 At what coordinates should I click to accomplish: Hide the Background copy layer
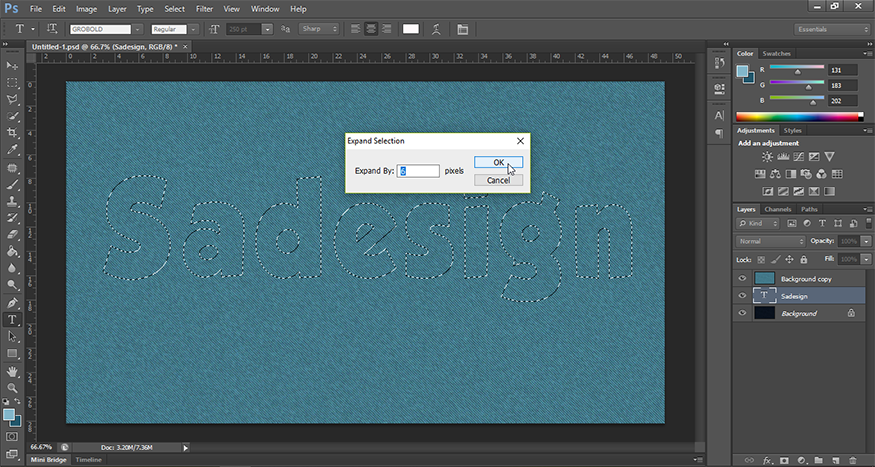[742, 278]
